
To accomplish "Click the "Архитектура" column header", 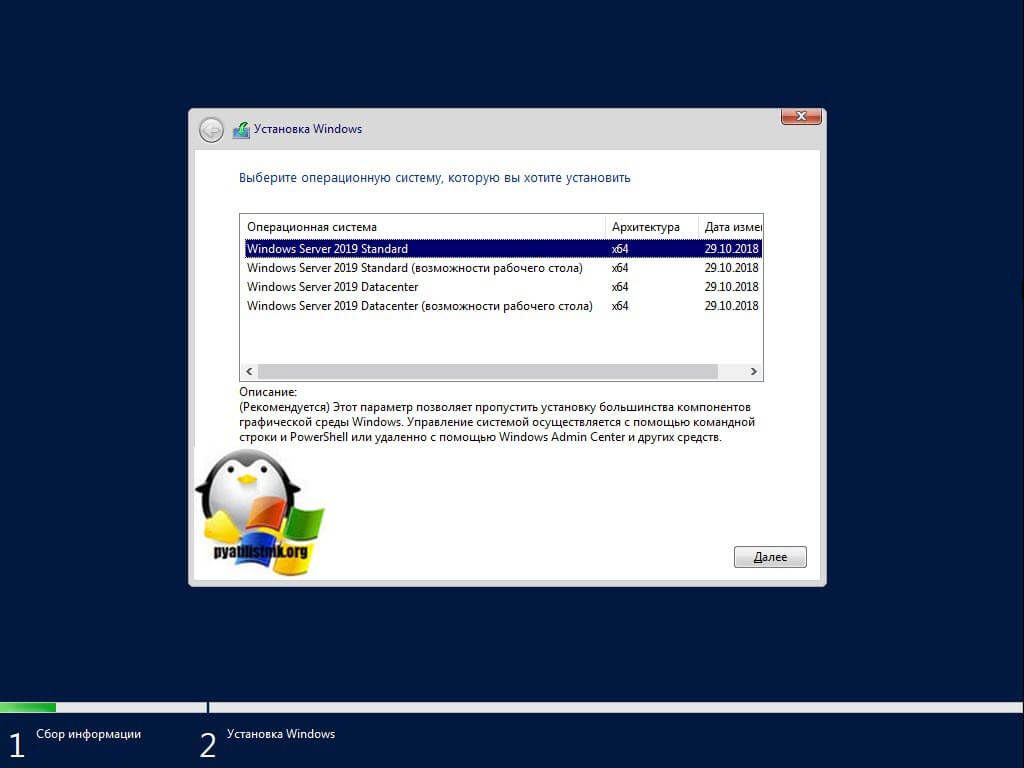I will (x=645, y=227).
